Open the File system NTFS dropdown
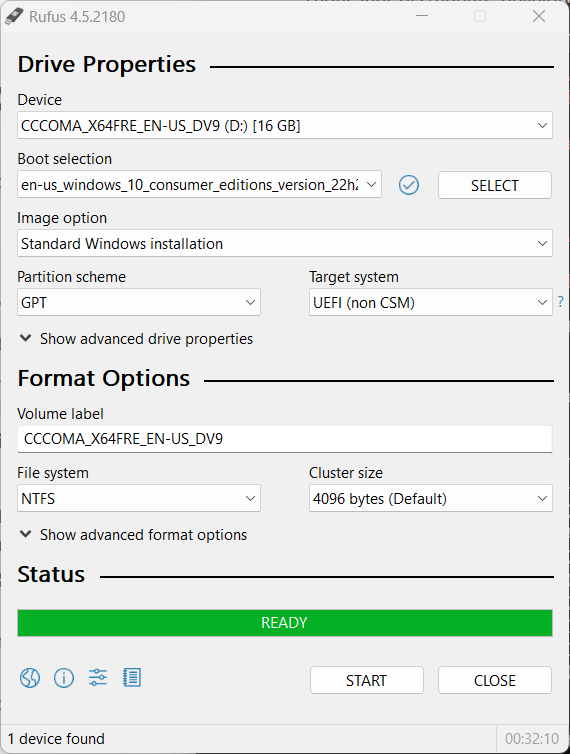 pyautogui.click(x=139, y=498)
